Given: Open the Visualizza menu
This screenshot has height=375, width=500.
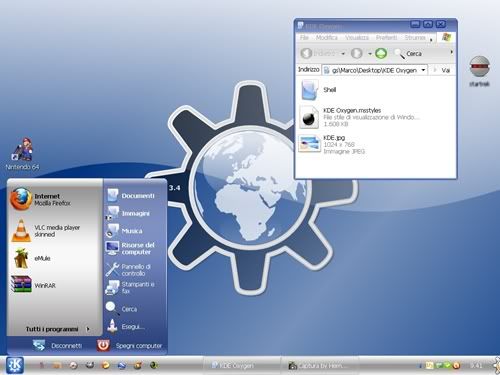Looking at the screenshot, I should coord(357,38).
